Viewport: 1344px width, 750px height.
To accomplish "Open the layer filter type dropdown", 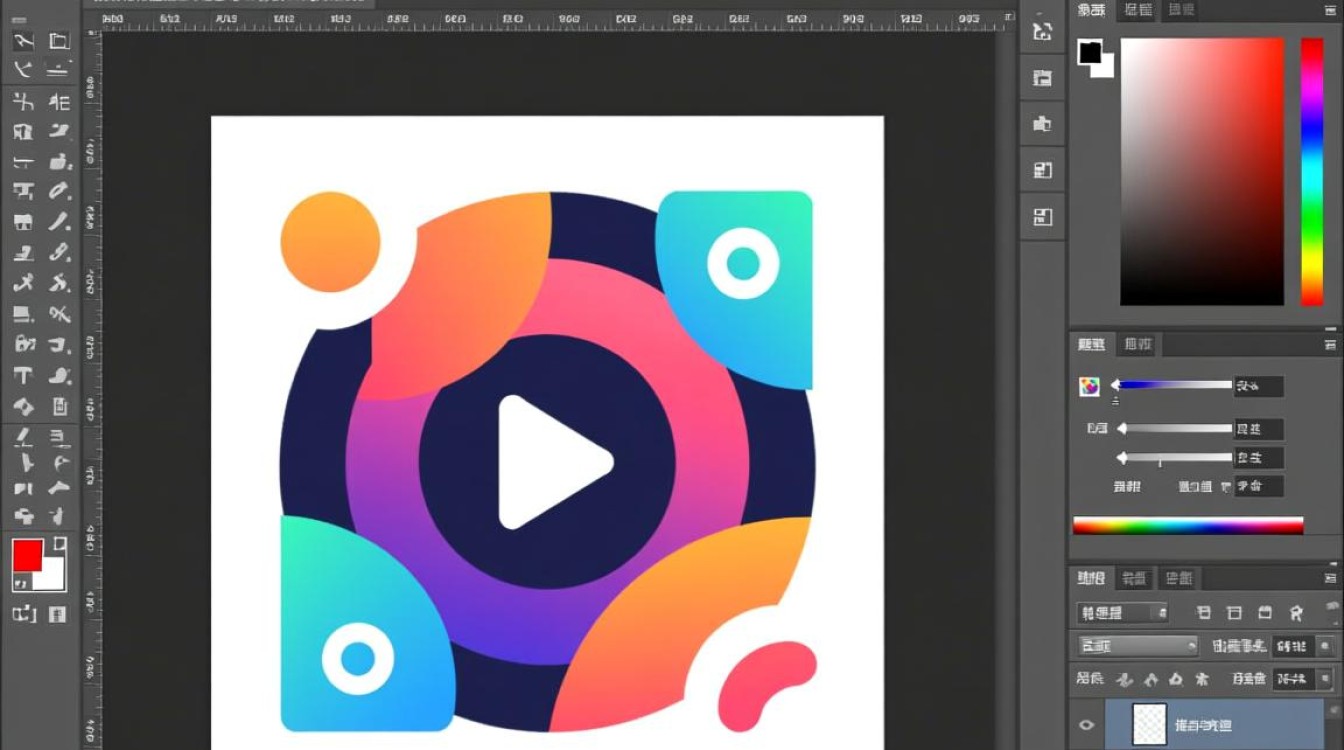I will click(x=1123, y=613).
